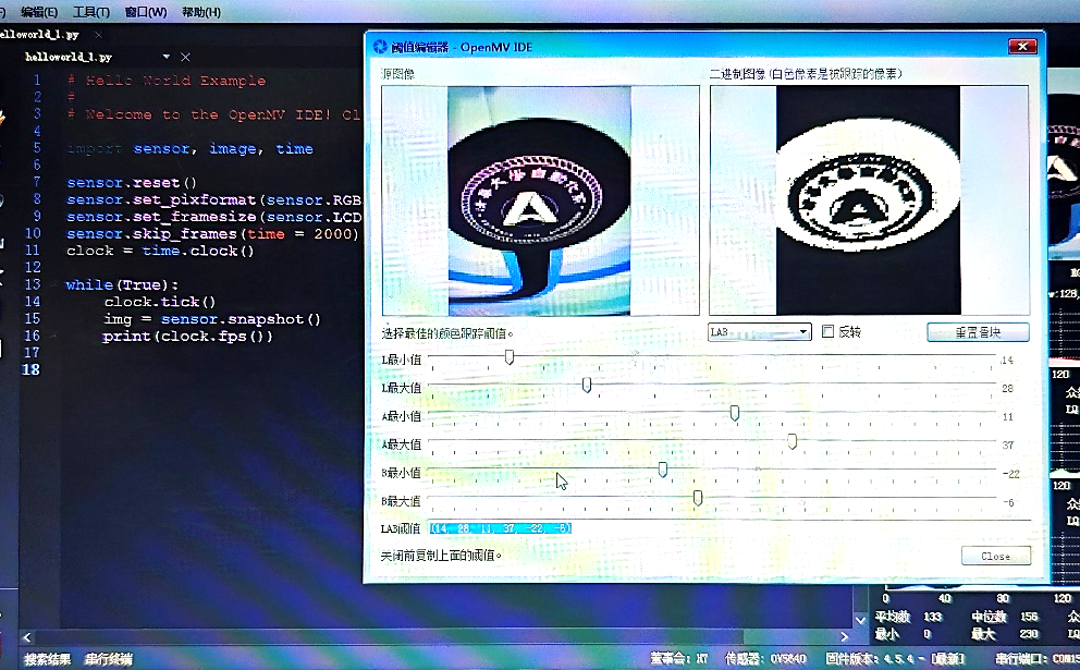Click the L最小值 slider handle
The width and height of the screenshot is (1081, 672).
click(509, 357)
